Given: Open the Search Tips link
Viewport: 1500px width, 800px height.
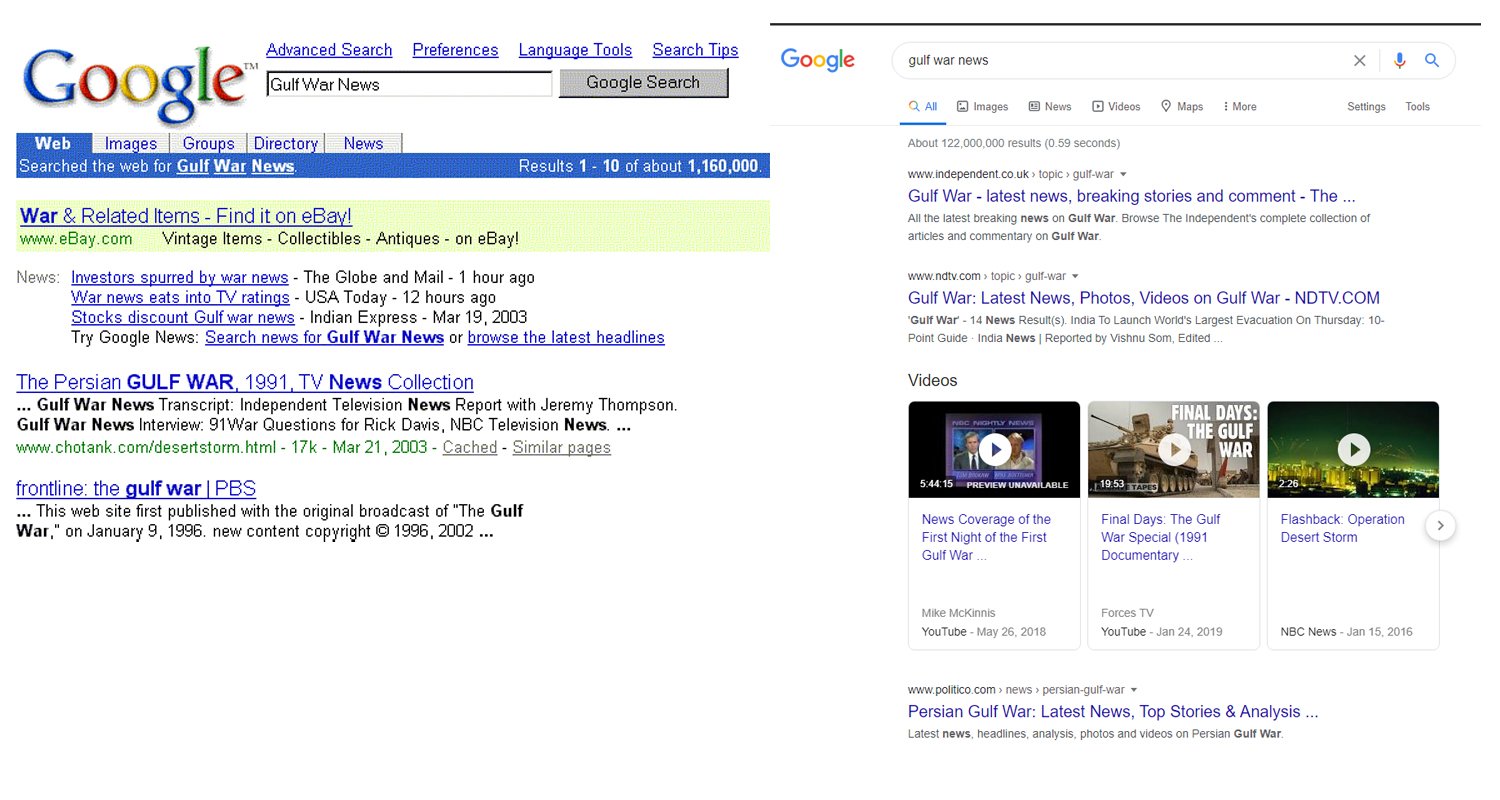Looking at the screenshot, I should click(x=695, y=50).
